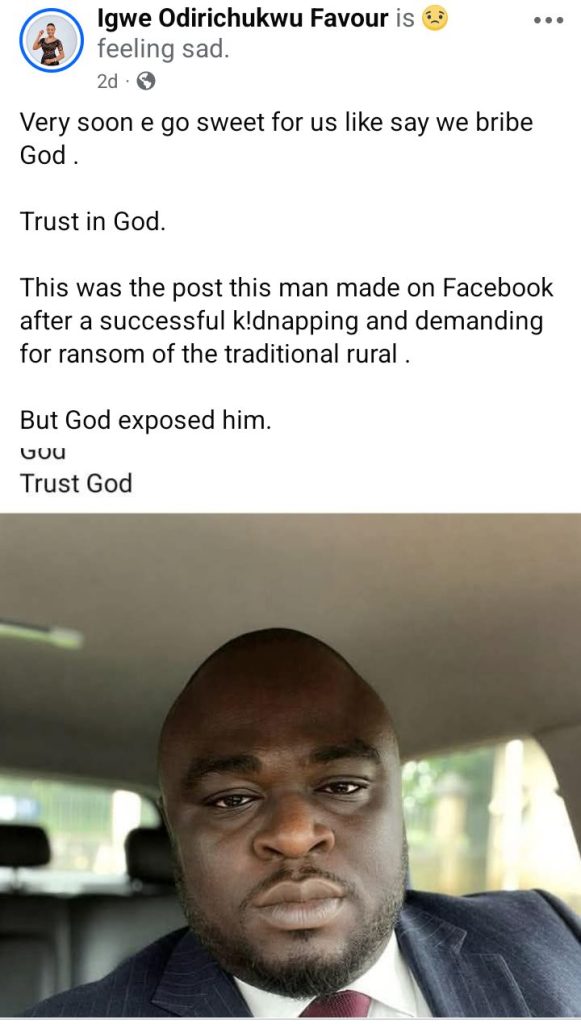Image resolution: width=581 pixels, height=1024 pixels.
Task: Click the poster's circular profile picture
Action: point(51,40)
